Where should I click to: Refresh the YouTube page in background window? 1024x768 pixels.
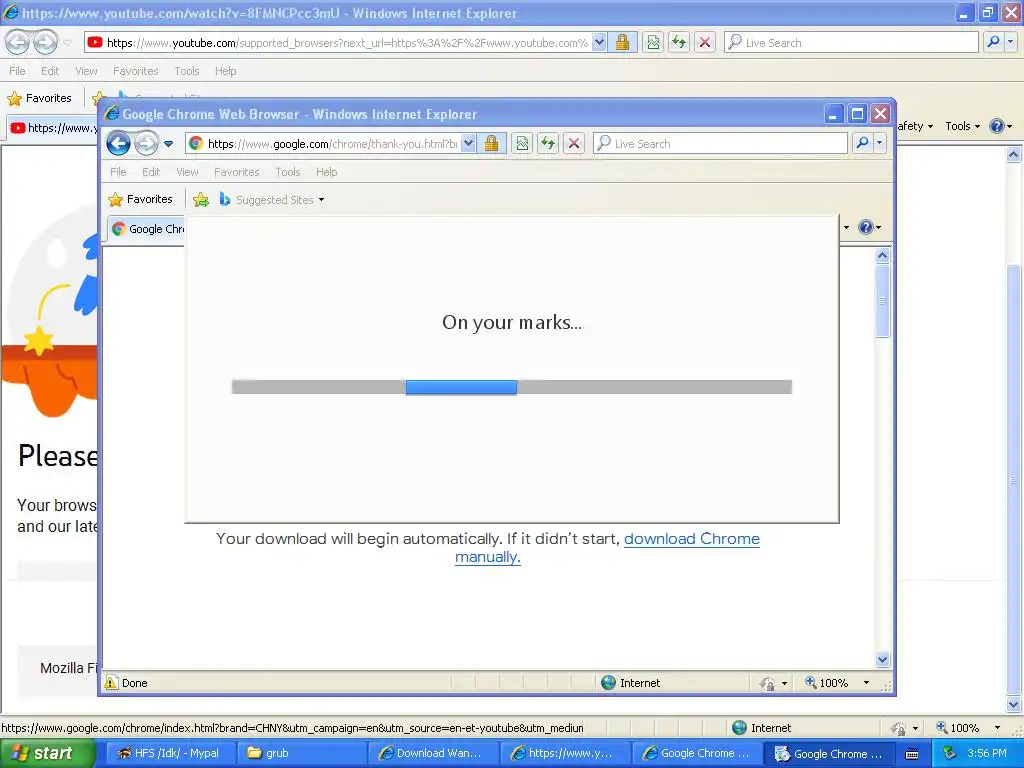coord(679,42)
